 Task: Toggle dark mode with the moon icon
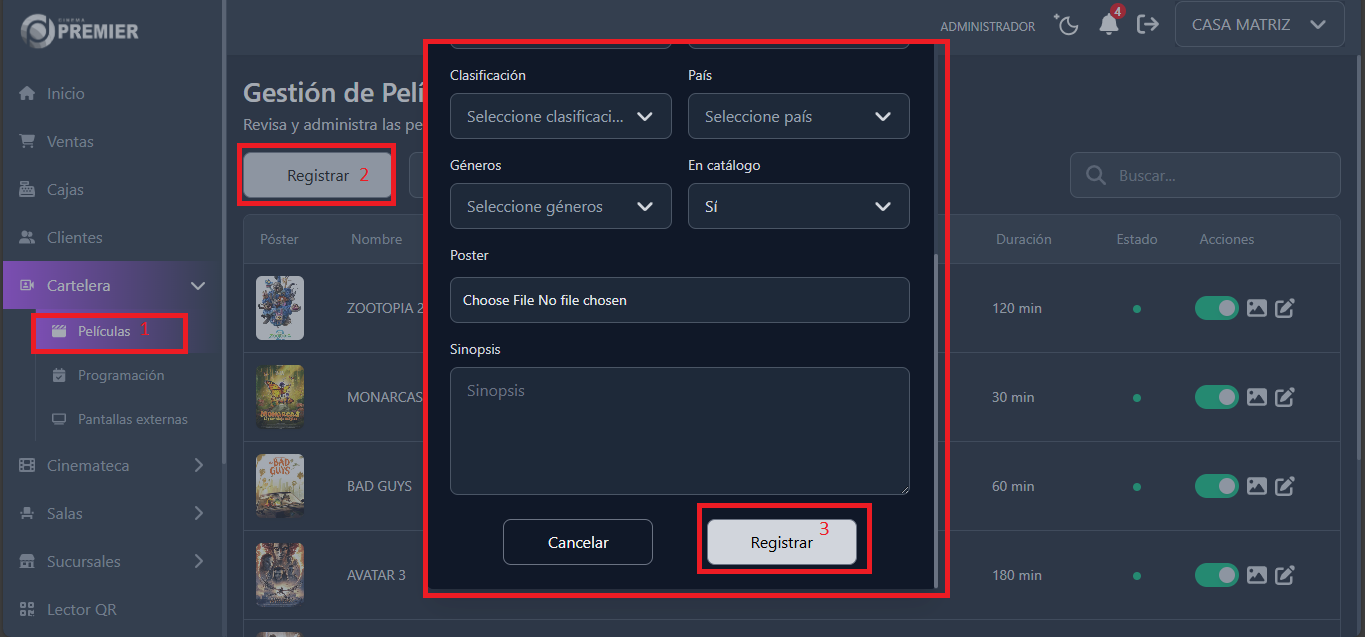[x=1066, y=24]
